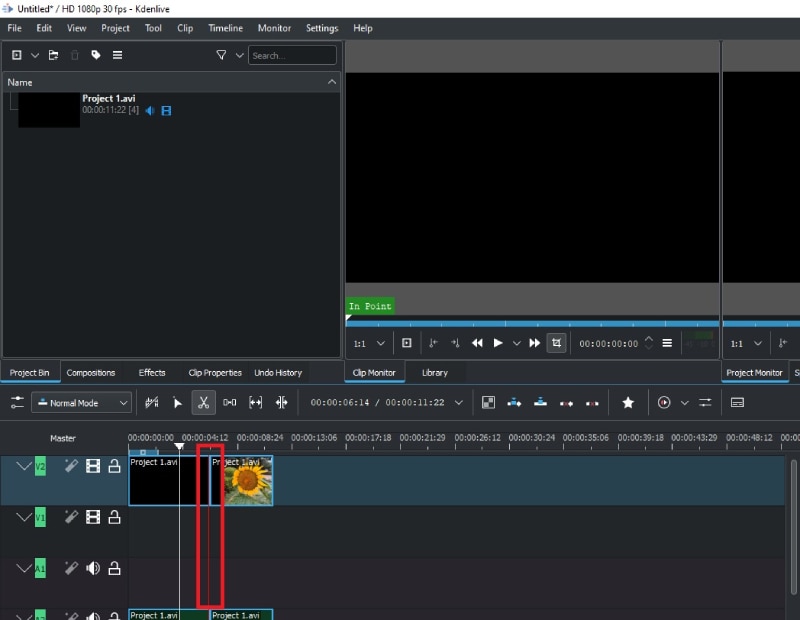Collapse the Name column sort arrow
Viewport: 800px width, 620px height.
(332, 82)
